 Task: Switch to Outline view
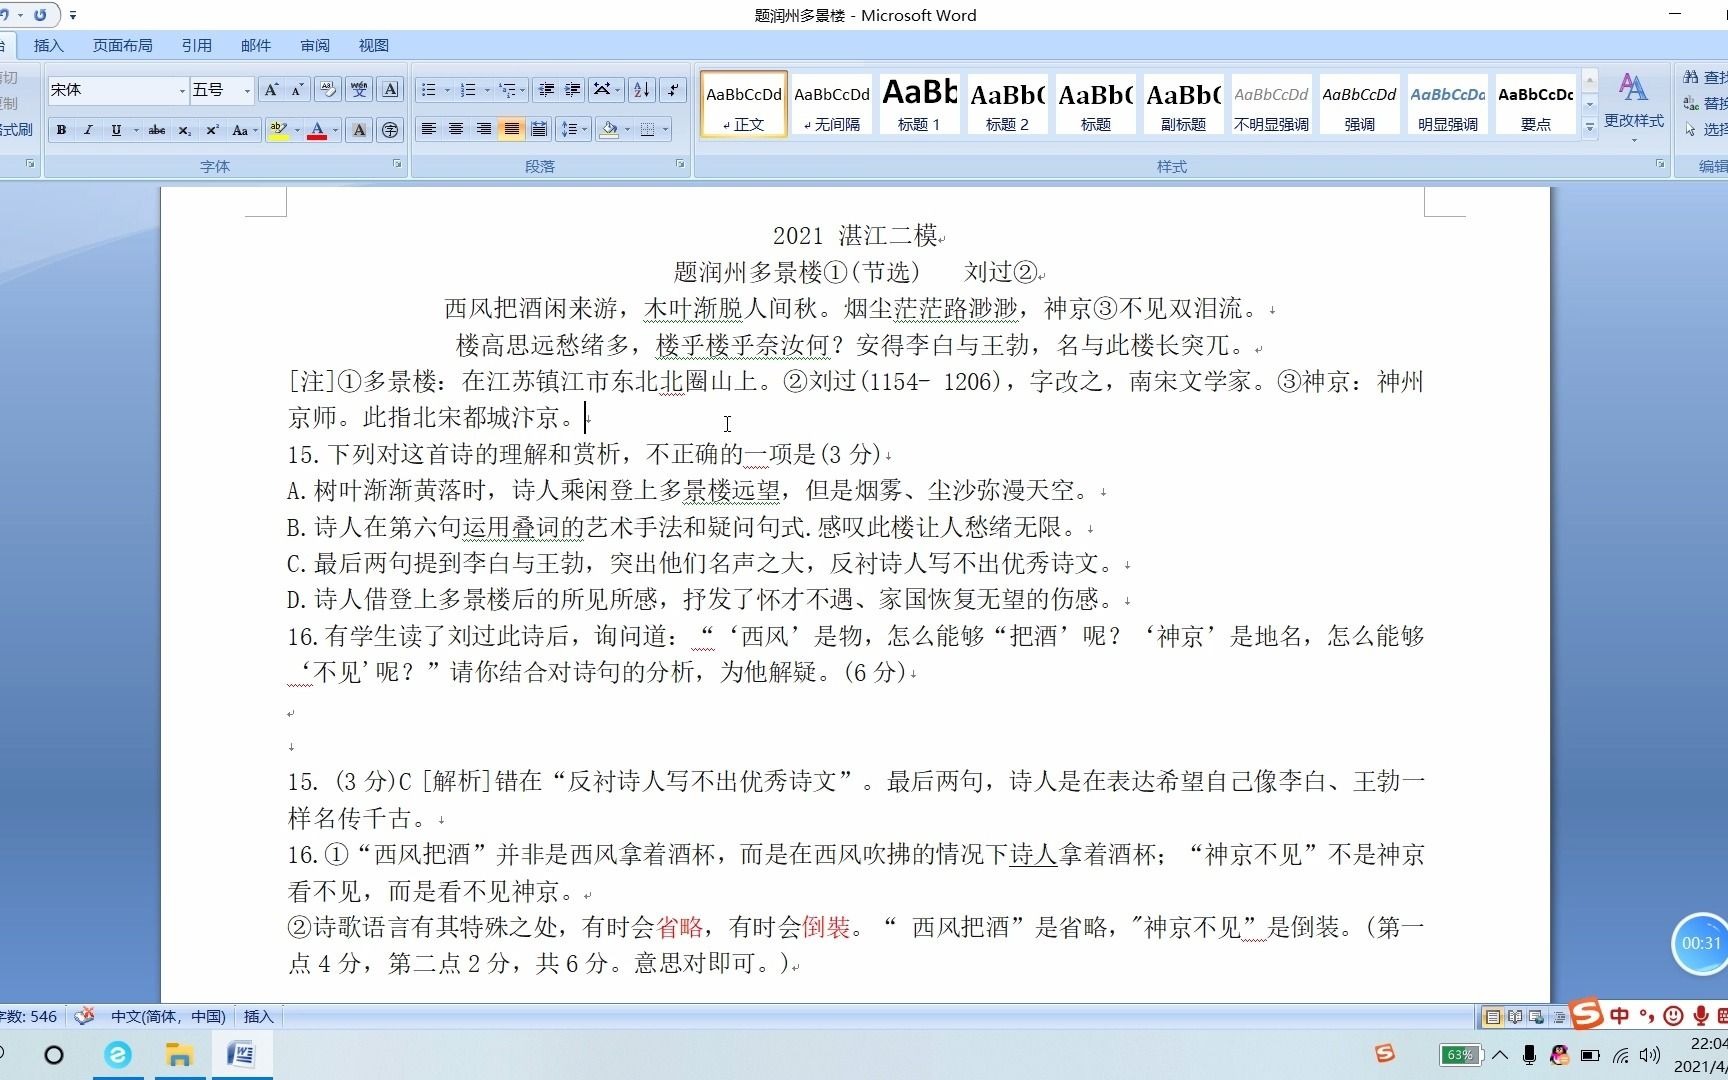tap(1558, 1017)
